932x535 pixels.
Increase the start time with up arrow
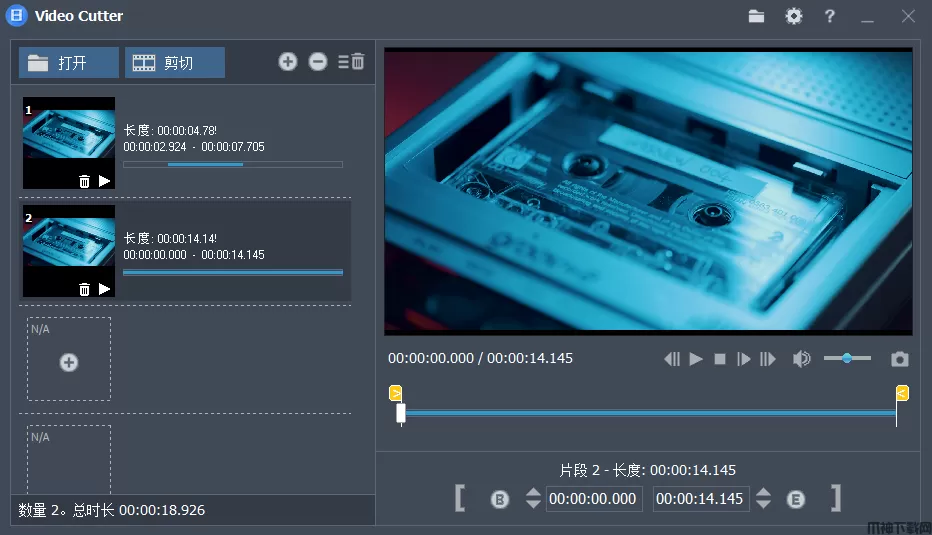[x=533, y=492]
